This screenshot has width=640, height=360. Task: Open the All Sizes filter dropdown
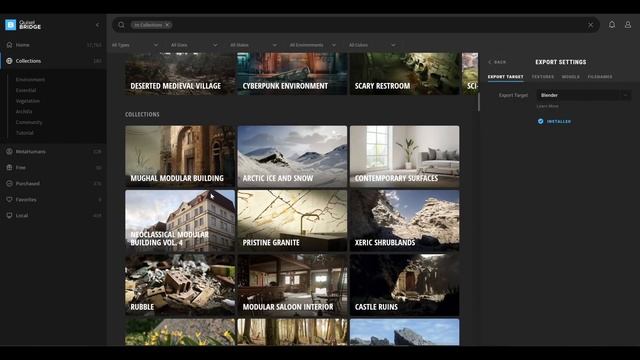[194, 45]
